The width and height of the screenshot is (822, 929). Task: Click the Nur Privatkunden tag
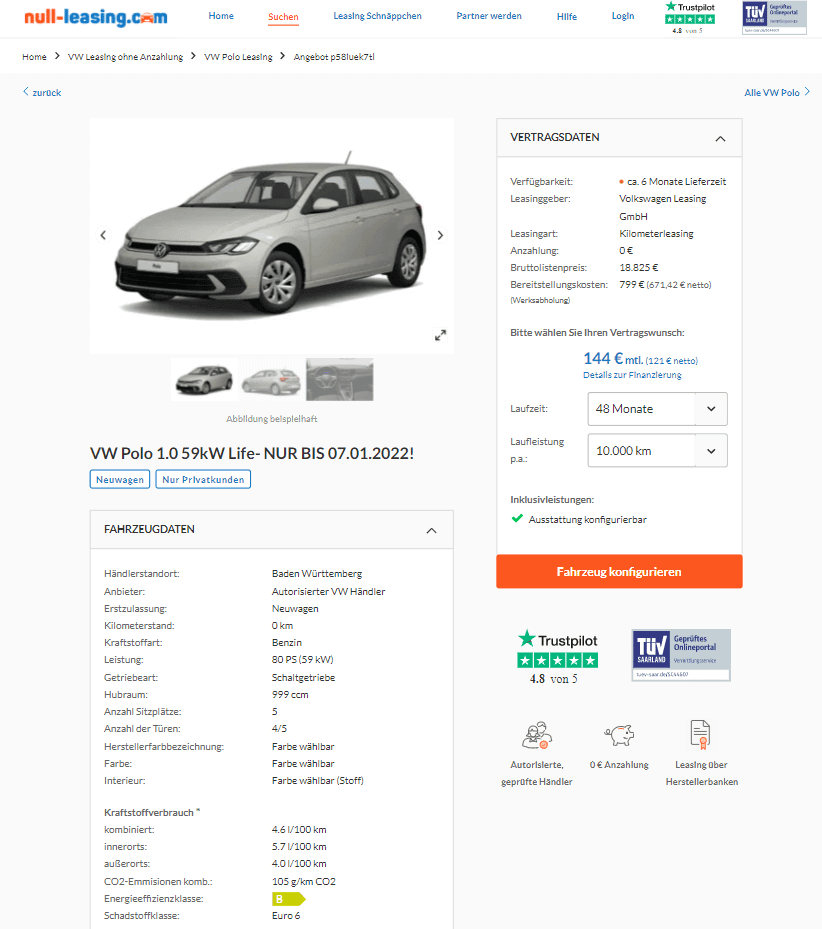point(203,479)
